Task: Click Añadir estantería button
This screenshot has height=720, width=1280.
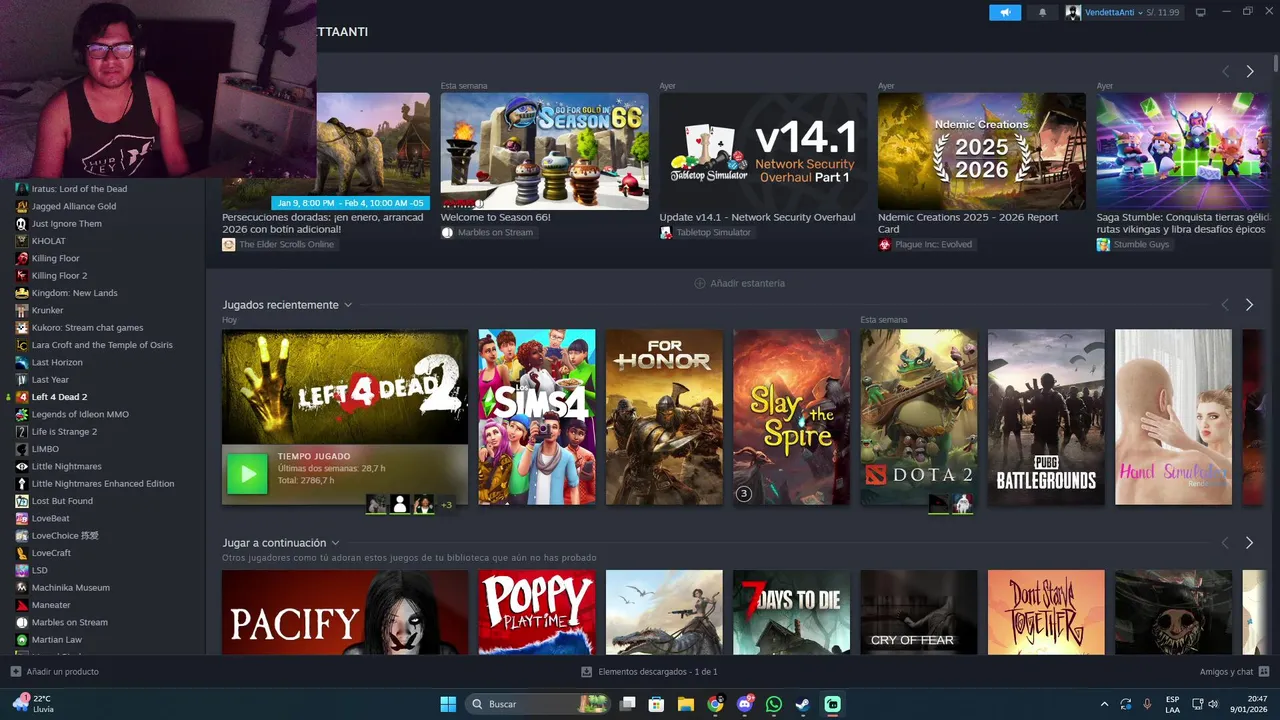Action: [x=740, y=283]
